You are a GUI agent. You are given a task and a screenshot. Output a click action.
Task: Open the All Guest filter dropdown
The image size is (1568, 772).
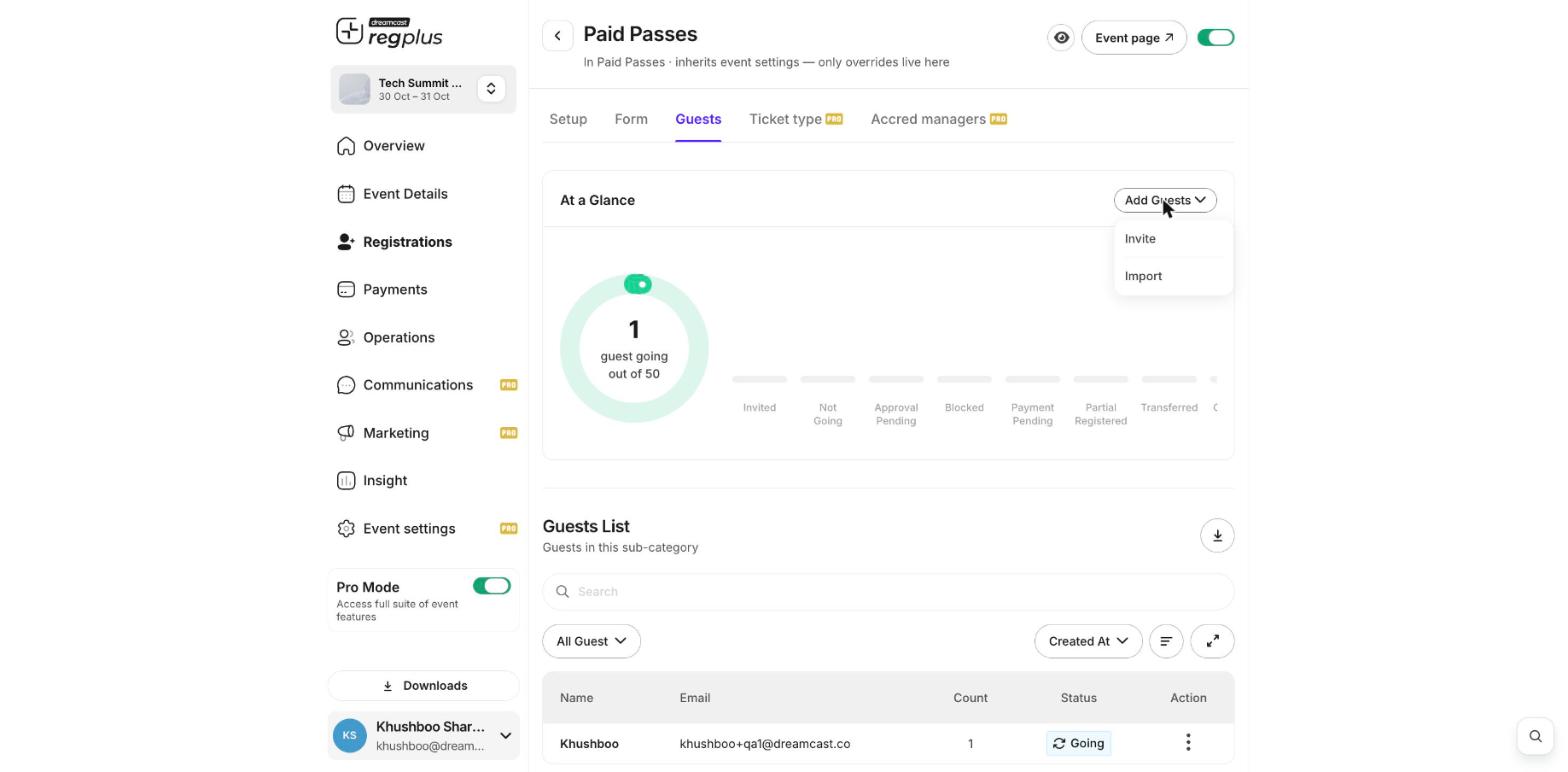(591, 641)
